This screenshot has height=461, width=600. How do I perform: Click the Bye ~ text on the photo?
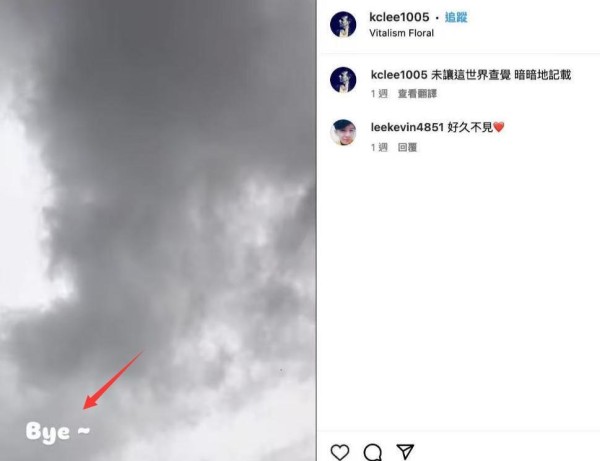58,432
